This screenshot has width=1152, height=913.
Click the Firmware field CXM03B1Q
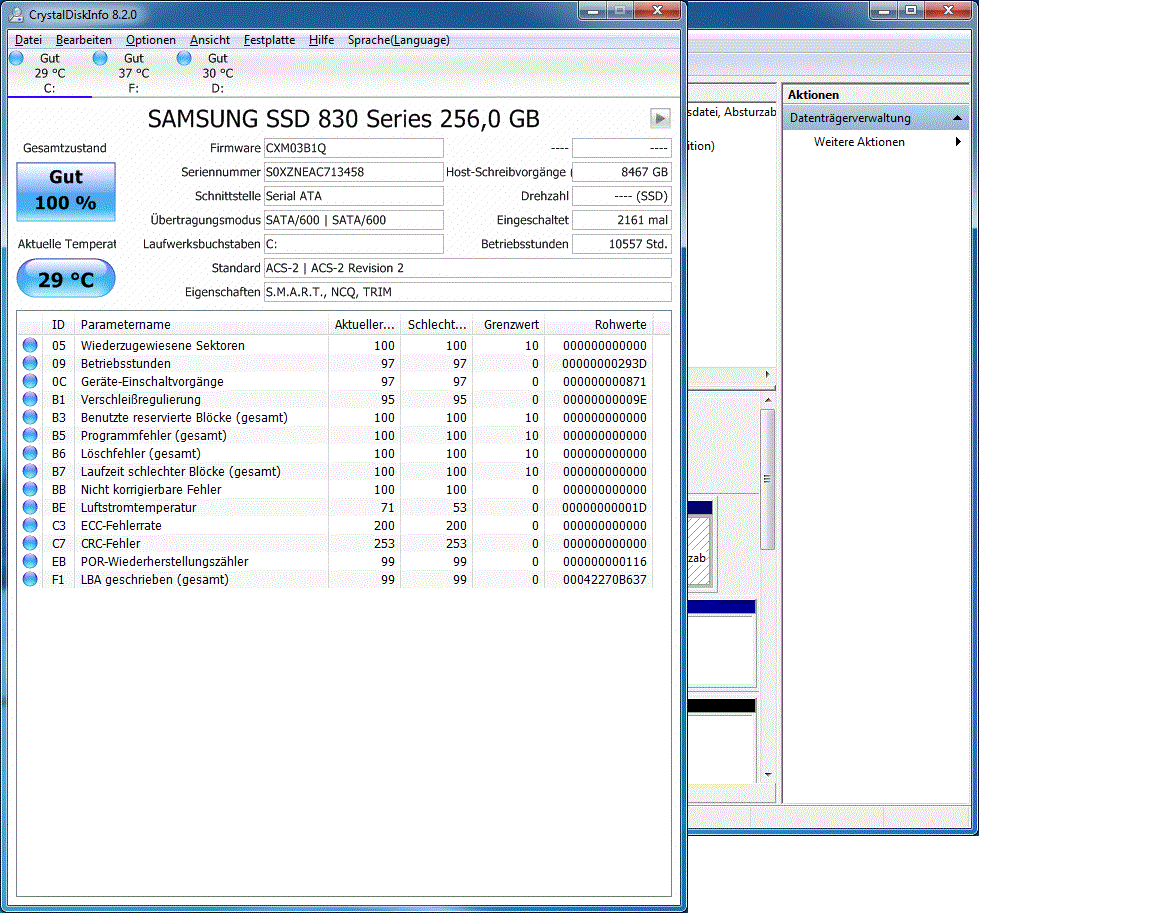point(353,148)
